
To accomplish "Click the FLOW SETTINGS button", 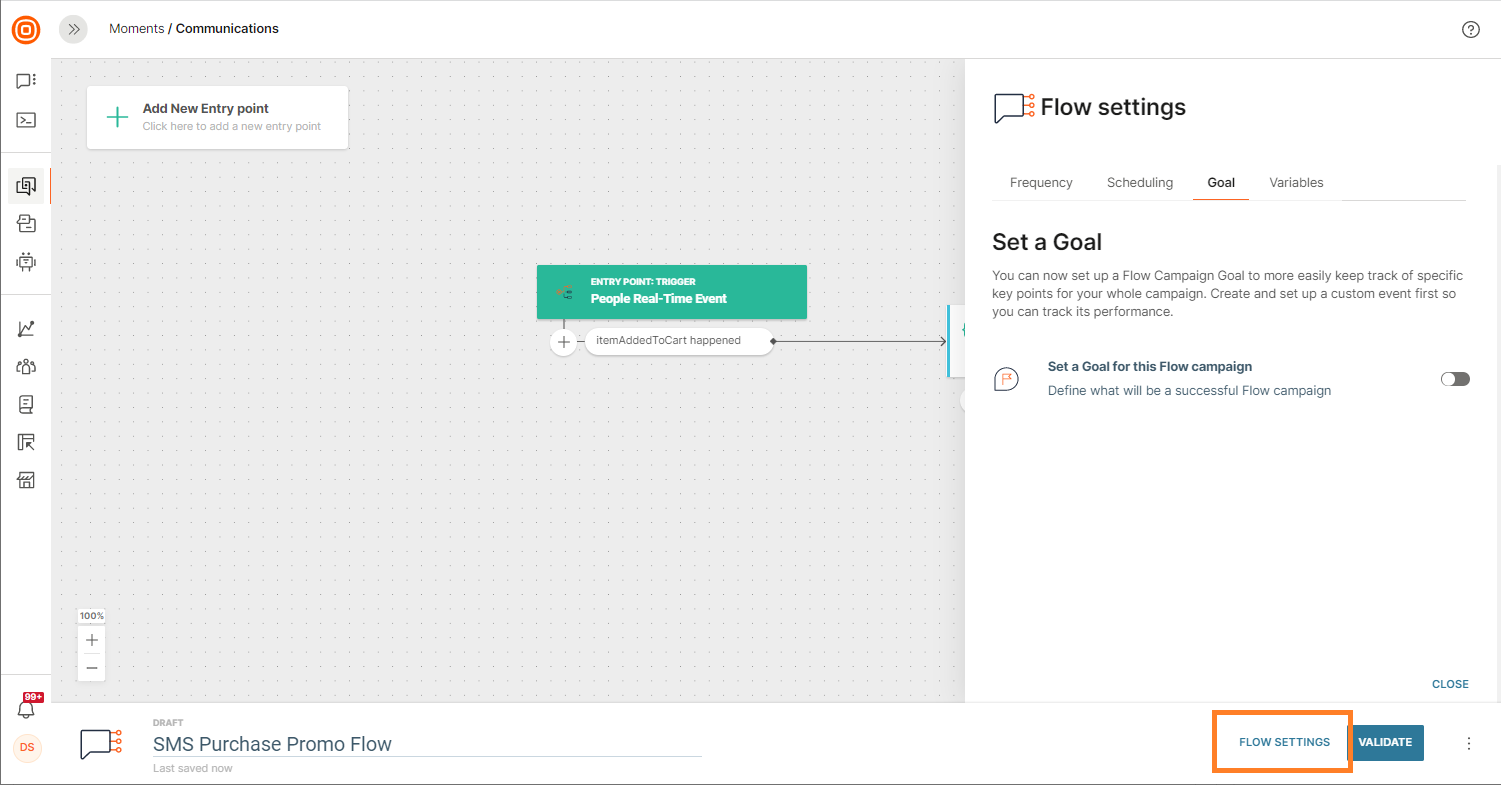I will tap(1284, 742).
